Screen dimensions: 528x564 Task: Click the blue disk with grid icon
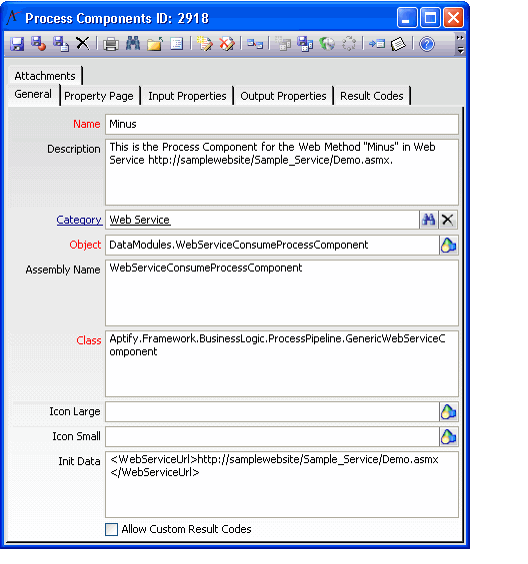coord(305,44)
